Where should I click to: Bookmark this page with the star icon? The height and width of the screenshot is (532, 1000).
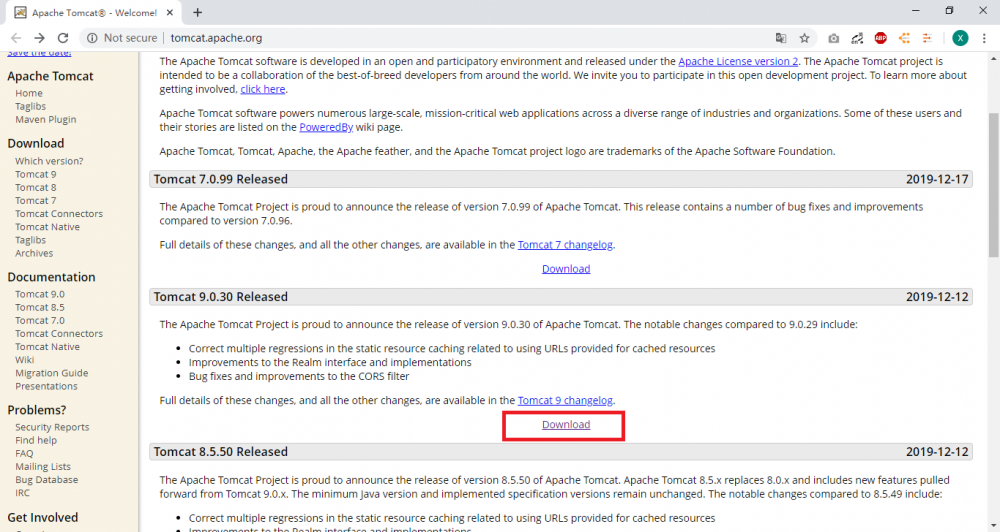pos(804,38)
